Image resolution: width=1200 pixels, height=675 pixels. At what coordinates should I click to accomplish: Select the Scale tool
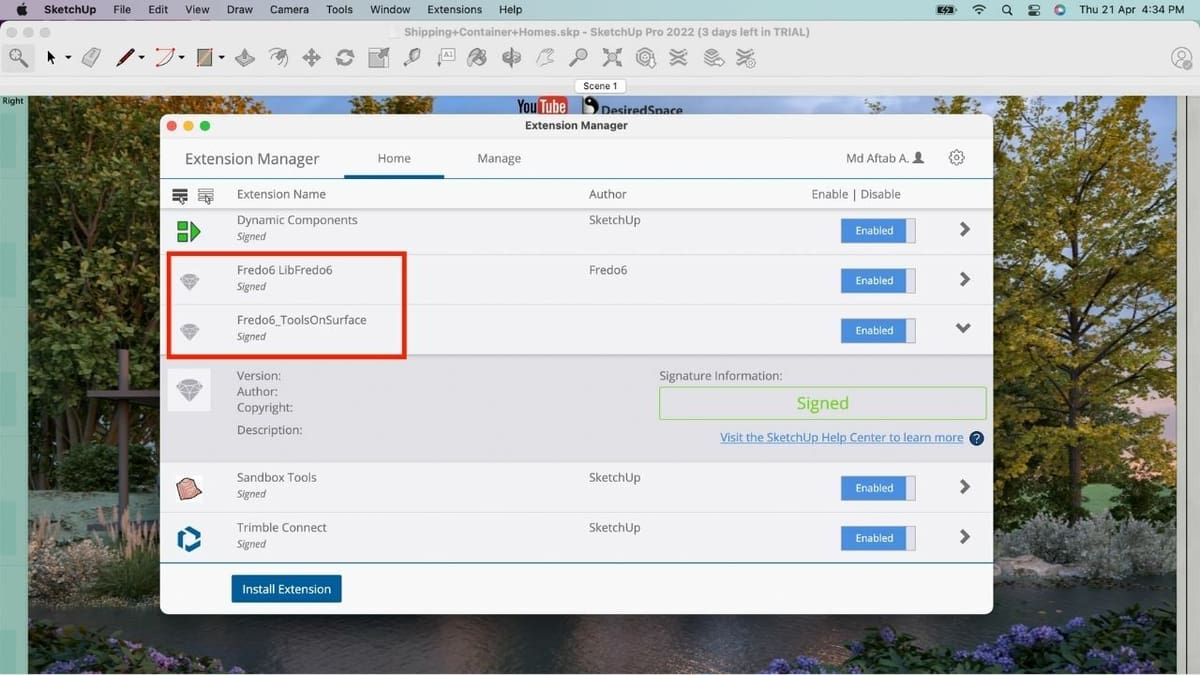click(378, 58)
